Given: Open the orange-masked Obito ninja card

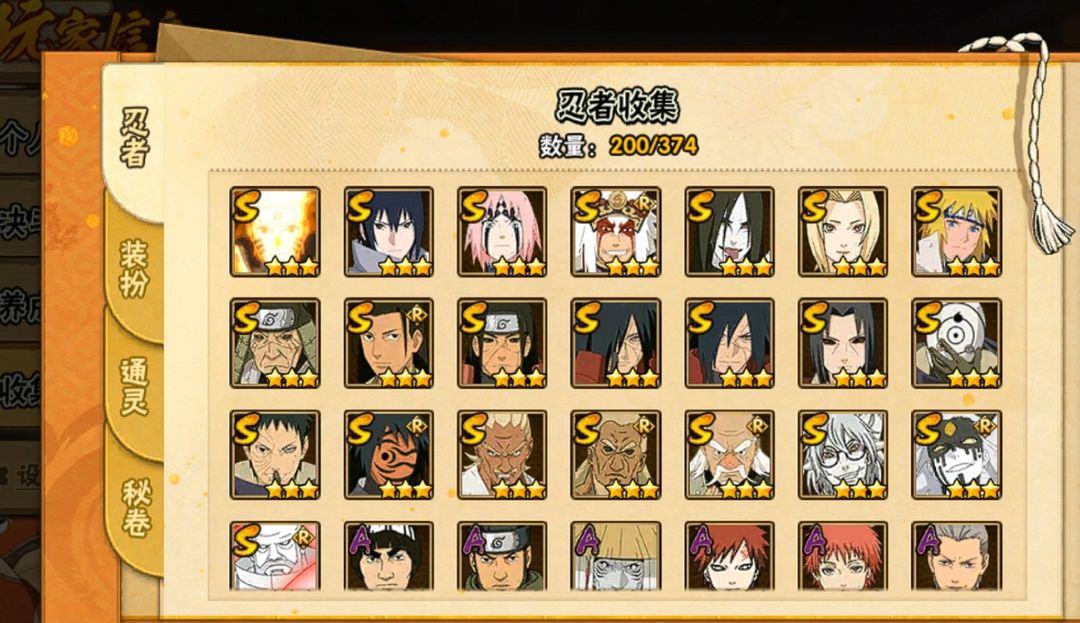Looking at the screenshot, I should coord(388,454).
